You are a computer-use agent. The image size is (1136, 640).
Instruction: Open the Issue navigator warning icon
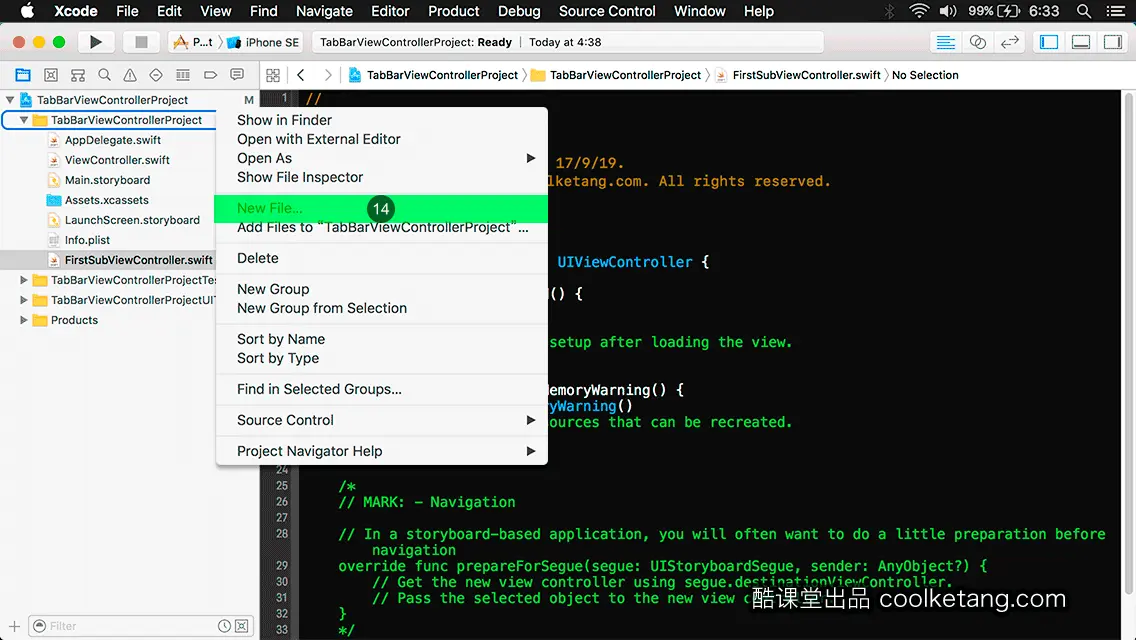(x=130, y=75)
